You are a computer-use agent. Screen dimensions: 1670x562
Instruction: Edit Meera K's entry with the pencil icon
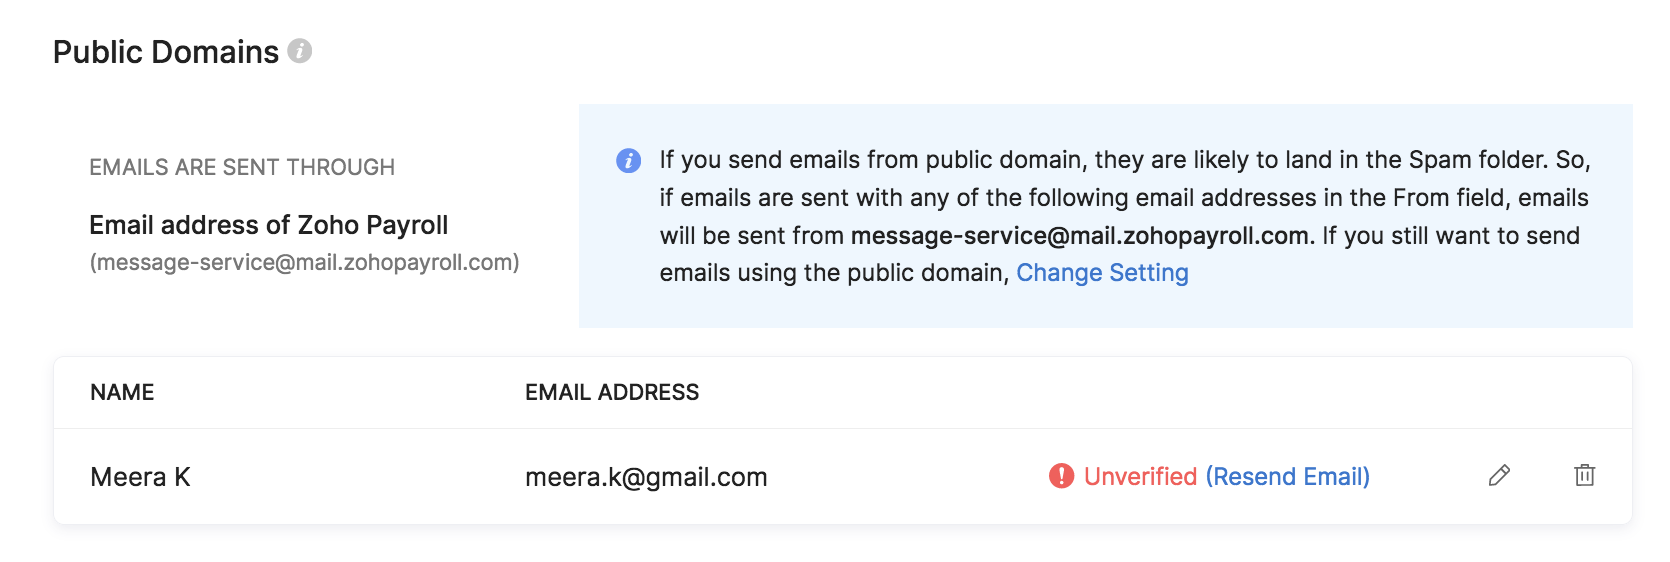1499,476
